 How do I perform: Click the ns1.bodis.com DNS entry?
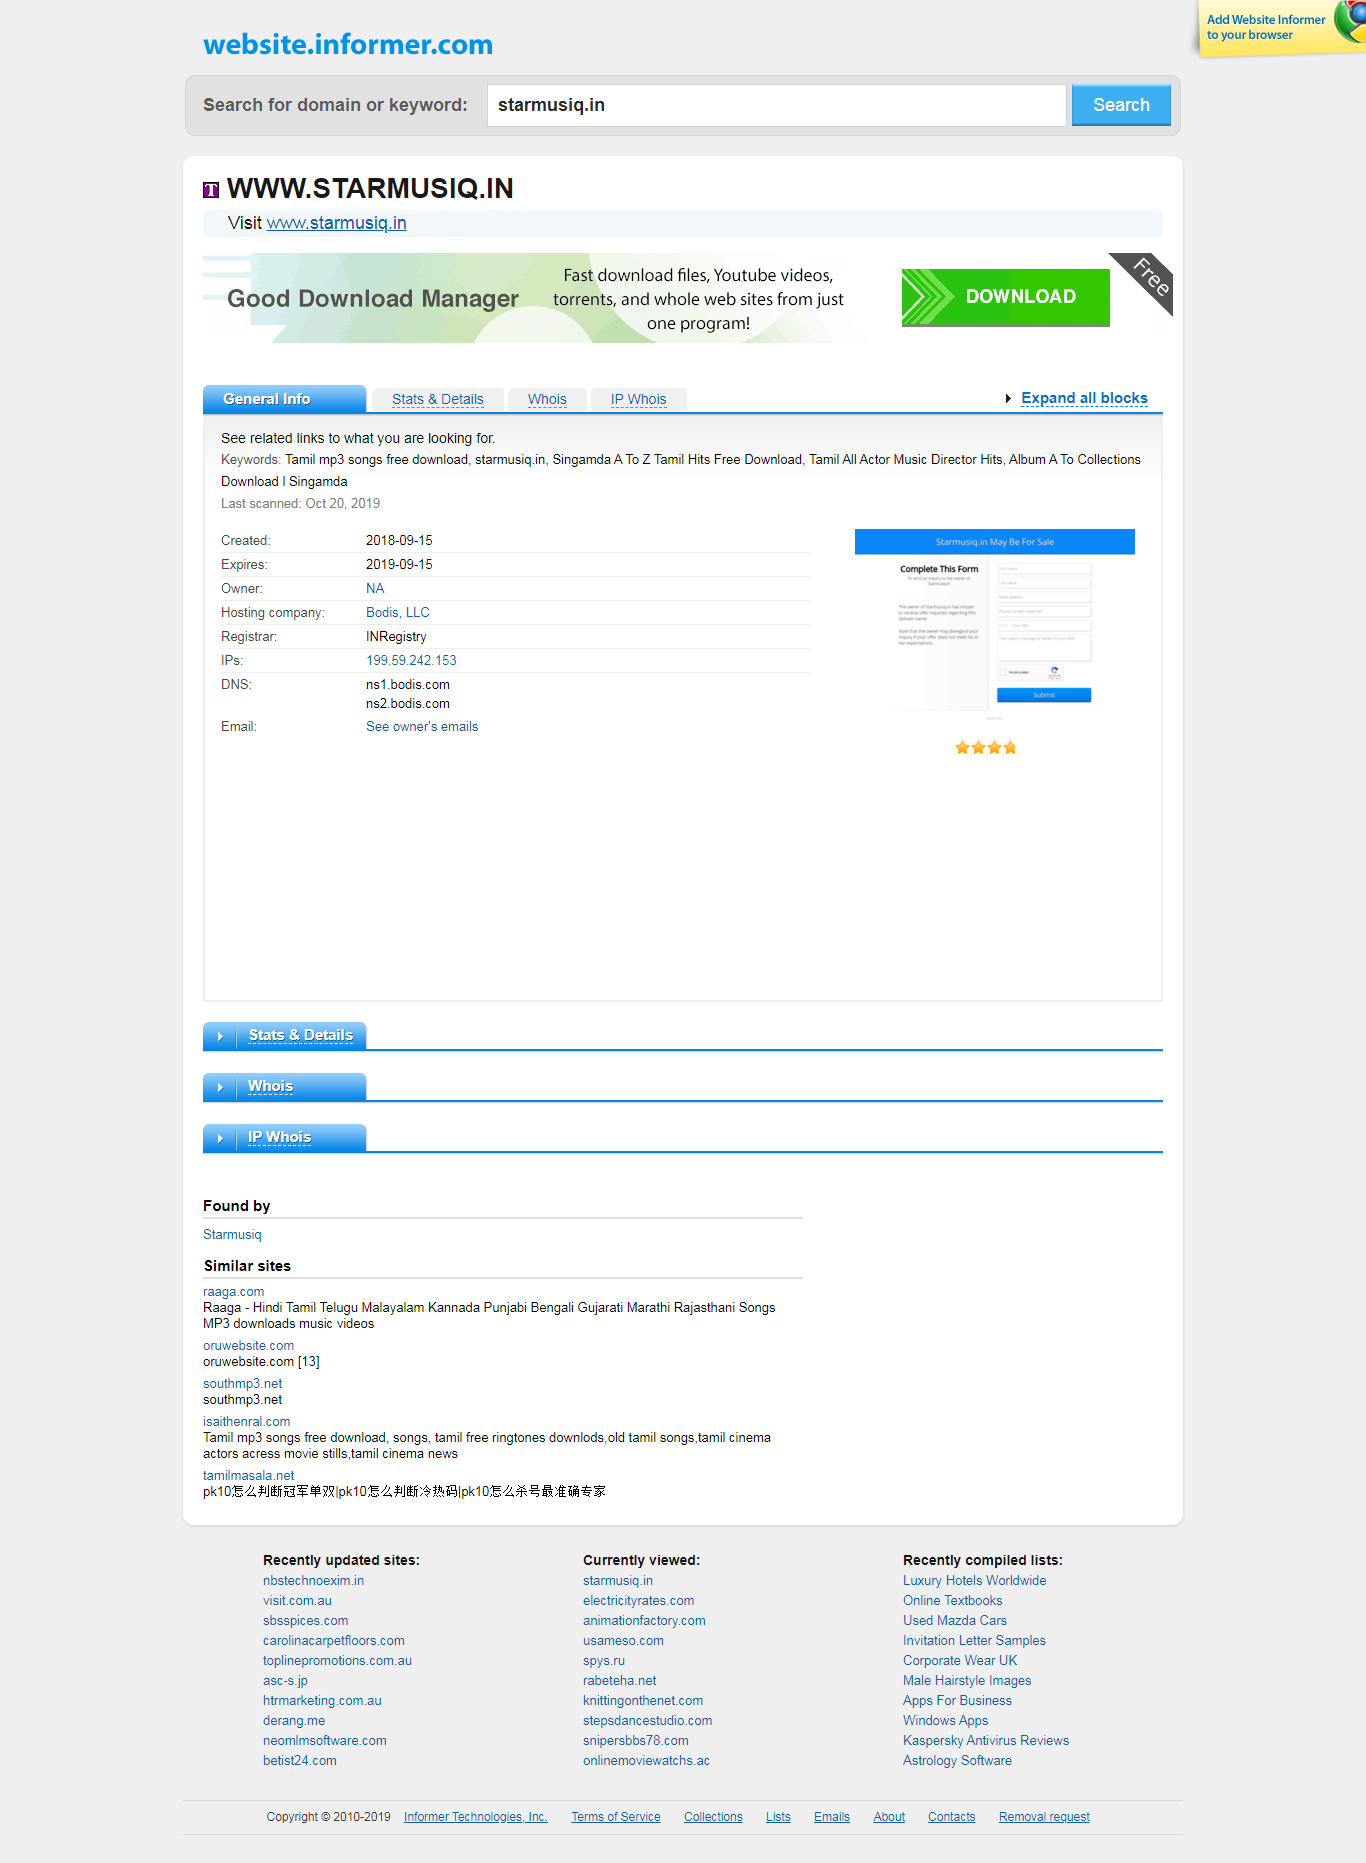(407, 685)
